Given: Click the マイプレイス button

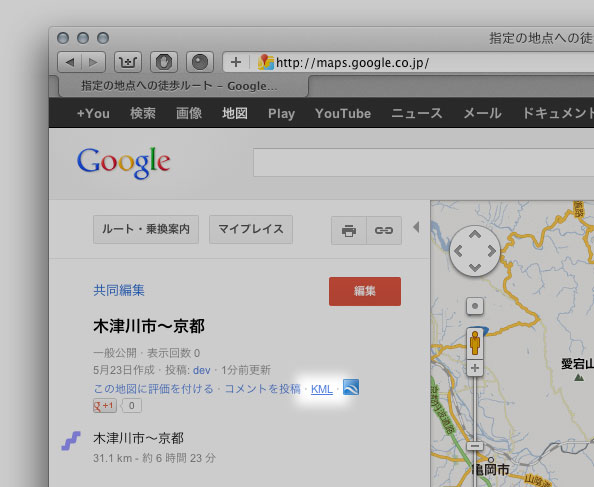Looking at the screenshot, I should pos(251,229).
